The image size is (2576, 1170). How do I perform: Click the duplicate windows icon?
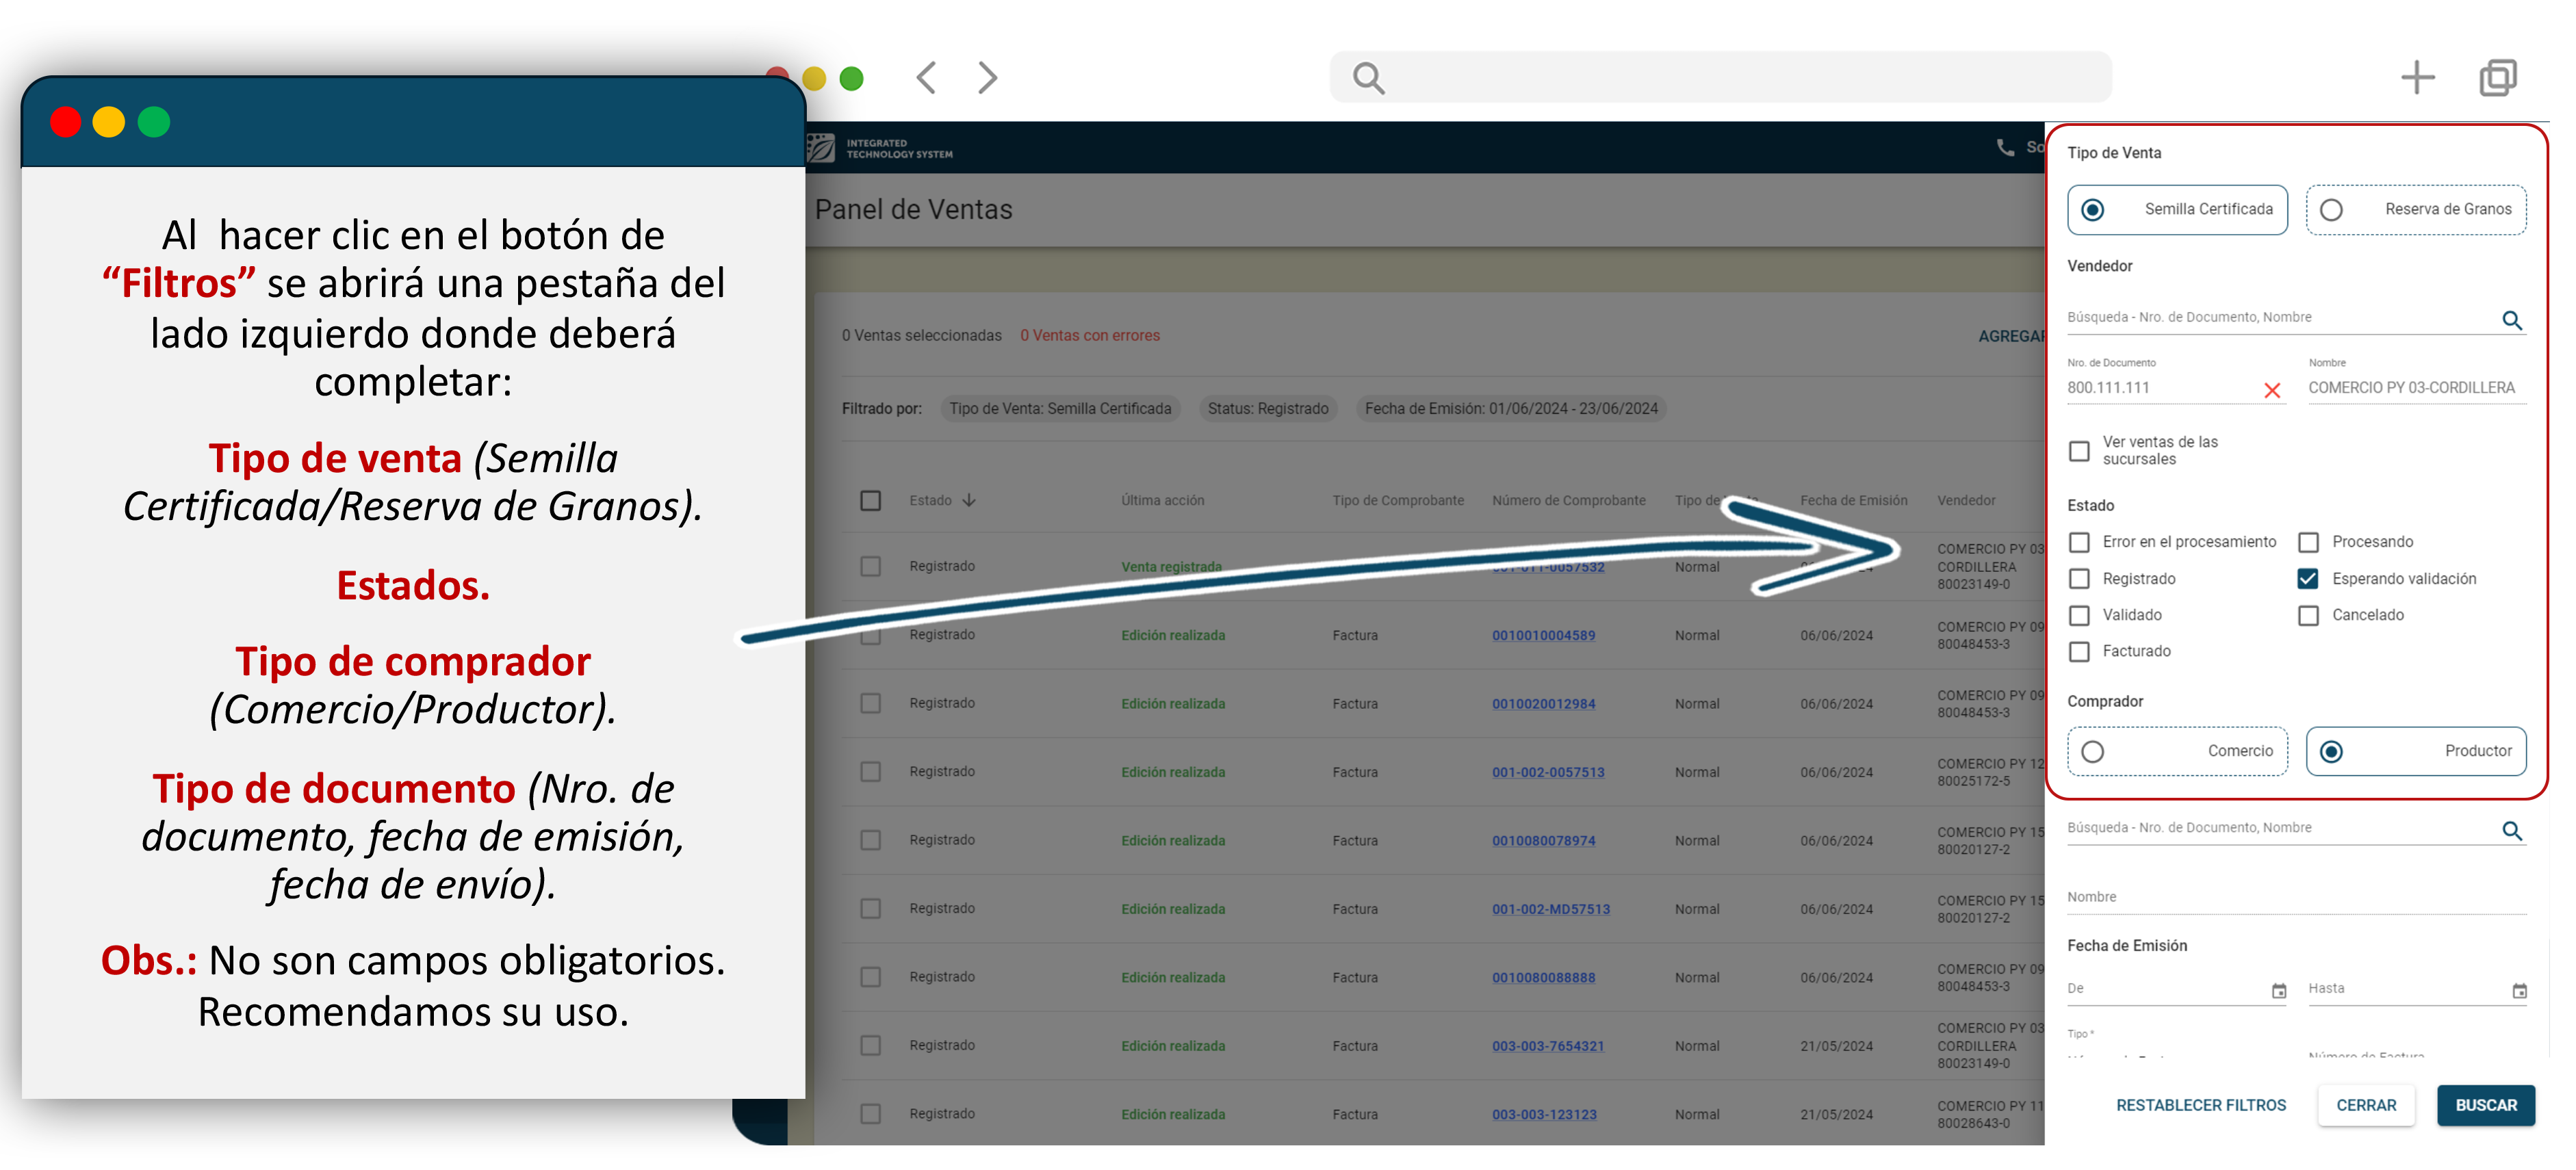(2497, 77)
